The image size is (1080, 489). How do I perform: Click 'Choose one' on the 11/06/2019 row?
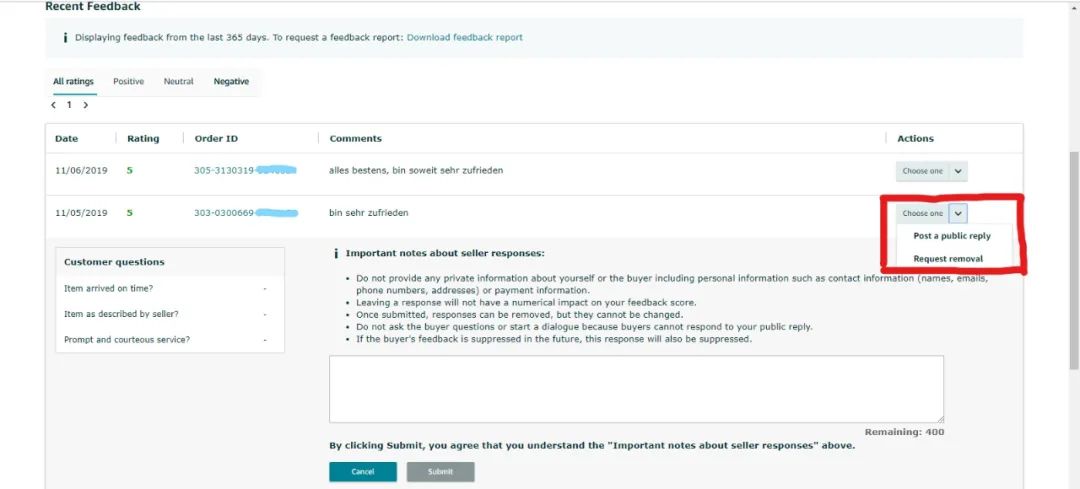(x=922, y=171)
